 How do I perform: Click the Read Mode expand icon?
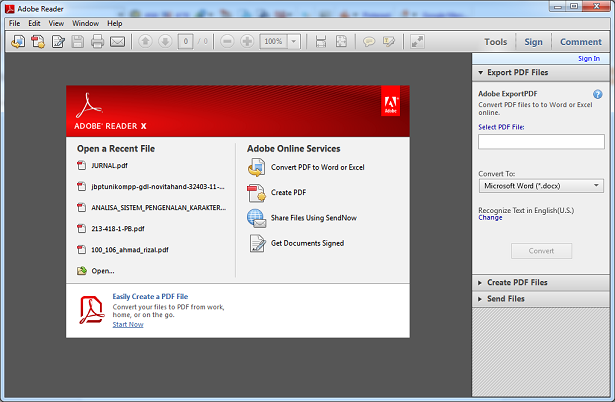(417, 41)
